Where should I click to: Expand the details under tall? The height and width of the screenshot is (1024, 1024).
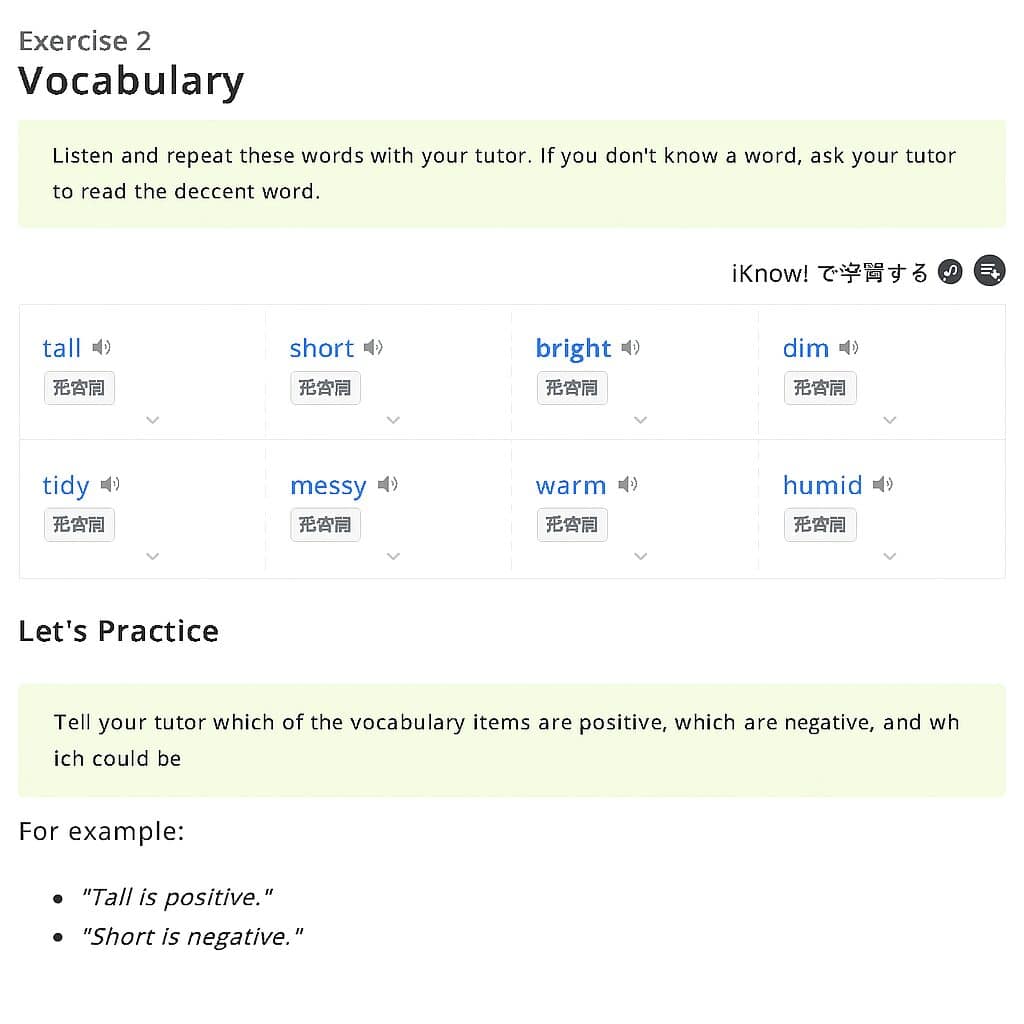(152, 420)
